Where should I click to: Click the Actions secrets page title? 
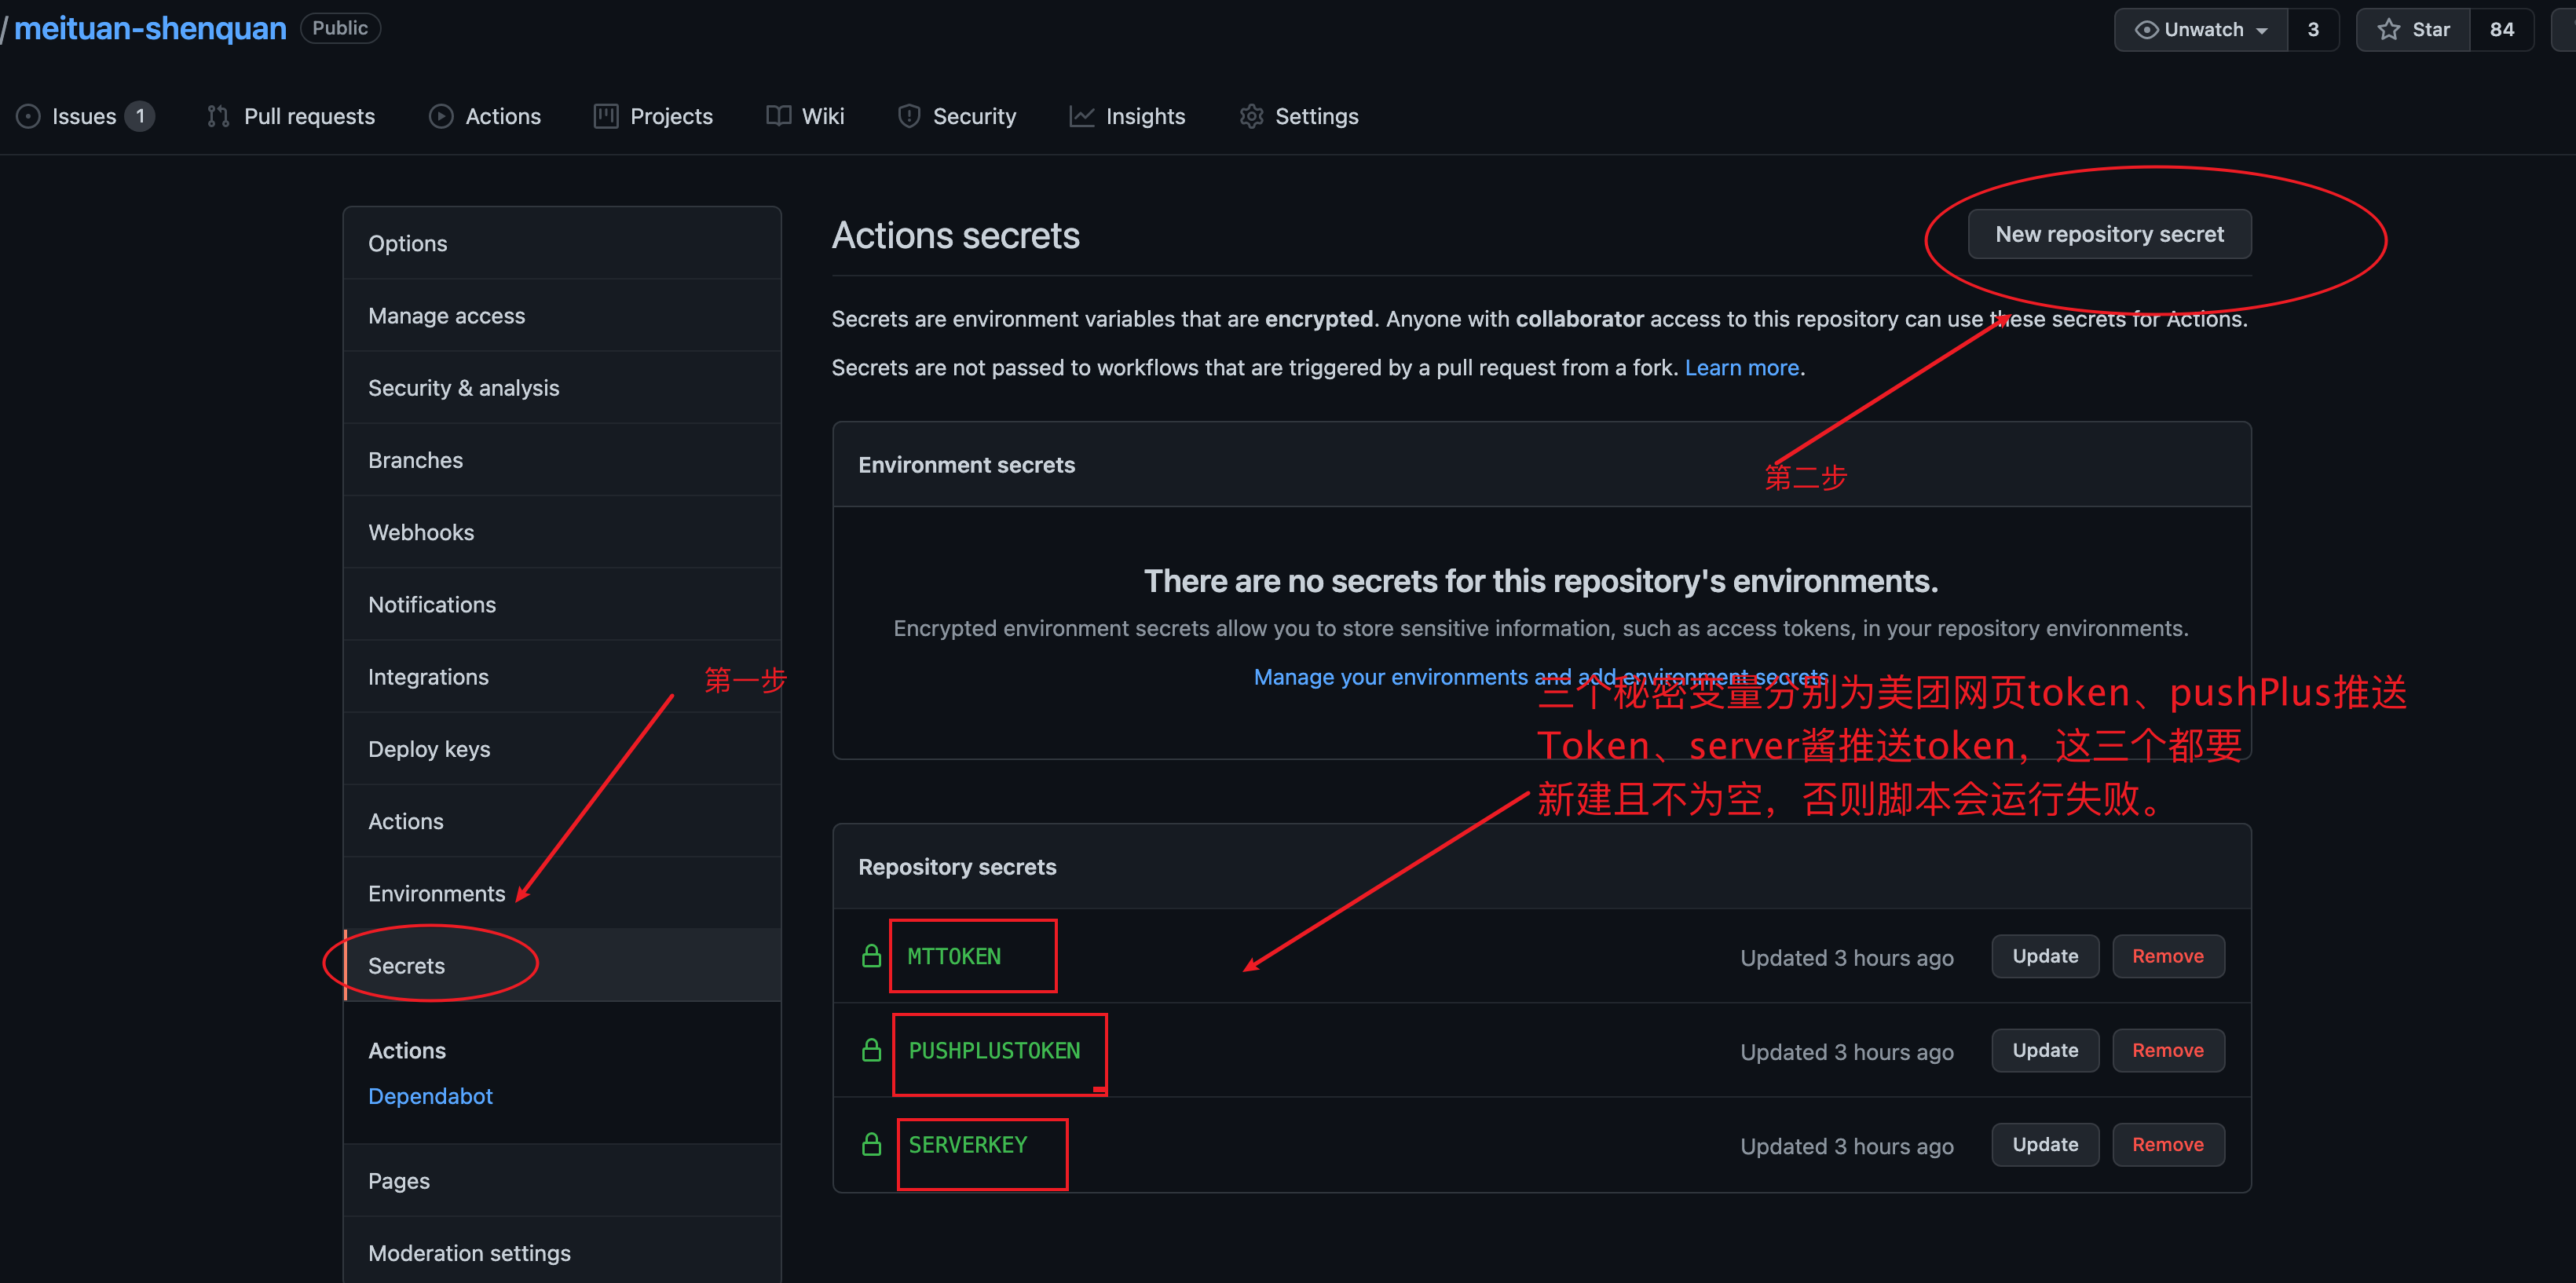(x=955, y=235)
